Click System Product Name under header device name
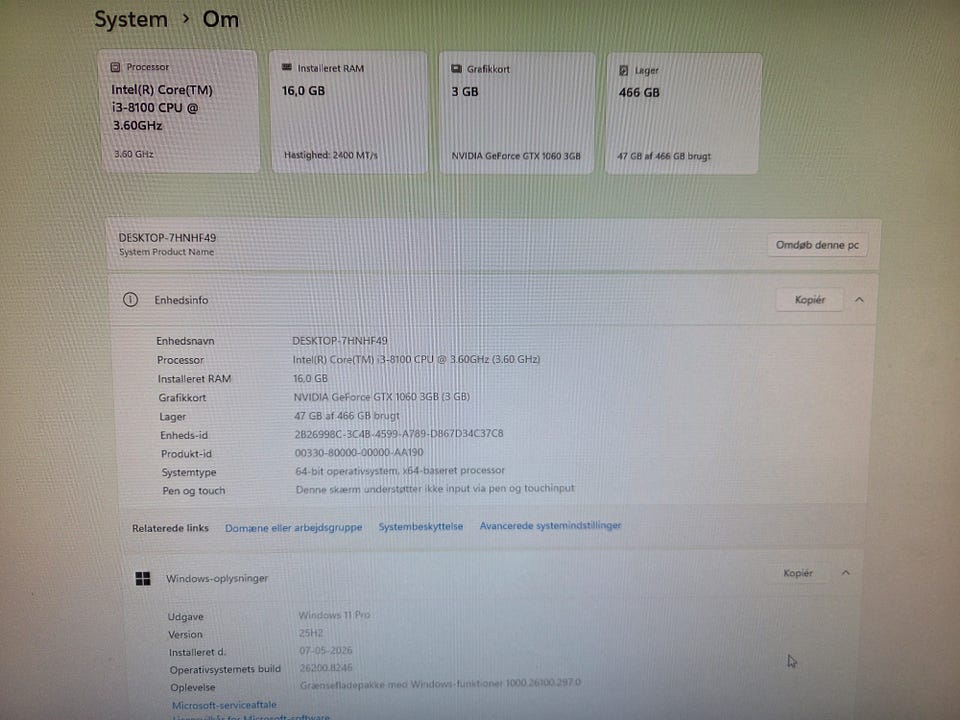Viewport: 960px width, 720px height. tap(166, 252)
